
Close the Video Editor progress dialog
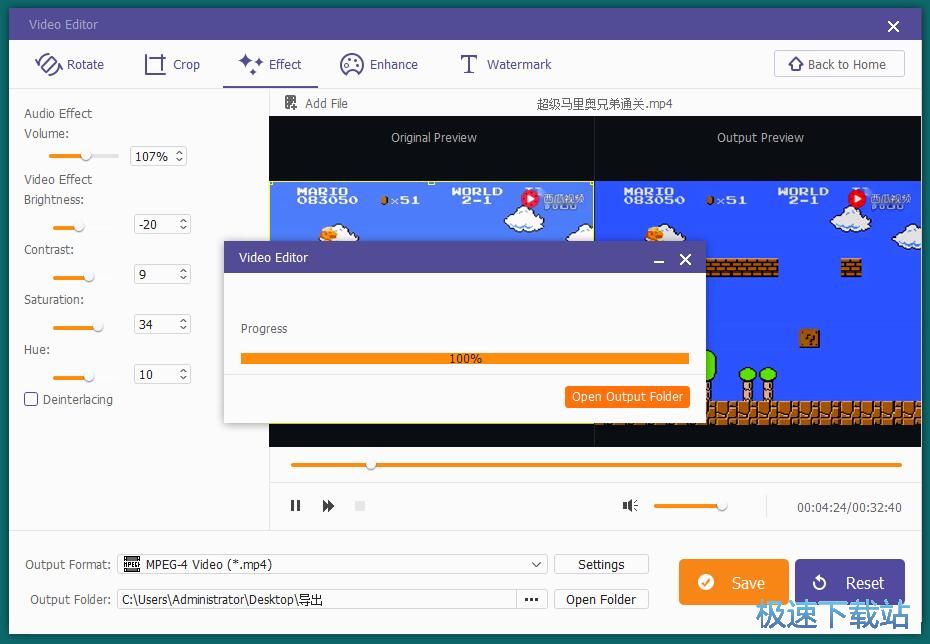686,260
